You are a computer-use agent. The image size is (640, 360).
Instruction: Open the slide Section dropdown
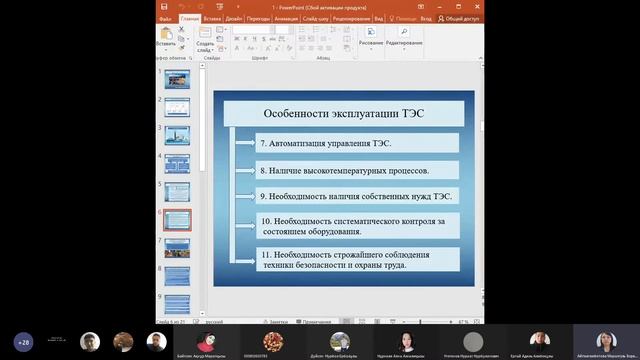click(x=222, y=49)
